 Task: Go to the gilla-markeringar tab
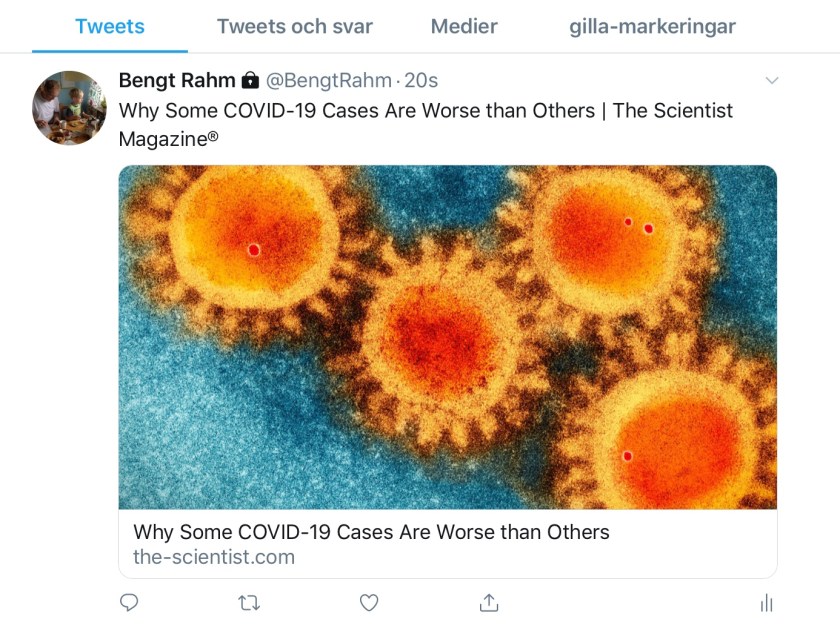coord(652,27)
